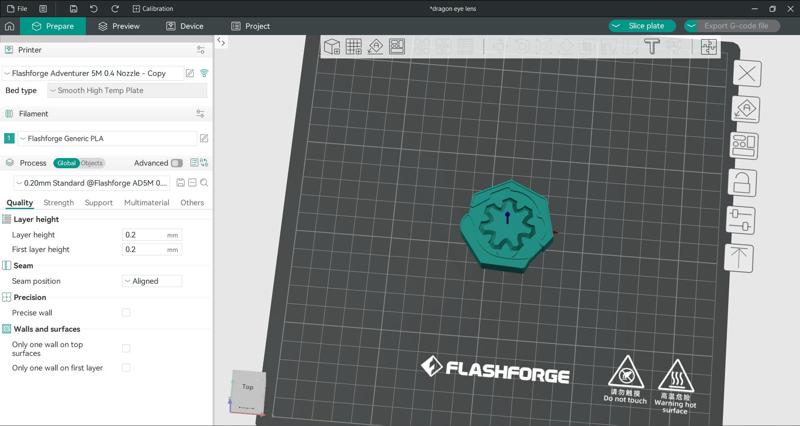Select the Text shape tool
The width and height of the screenshot is (800, 426).
tap(652, 46)
